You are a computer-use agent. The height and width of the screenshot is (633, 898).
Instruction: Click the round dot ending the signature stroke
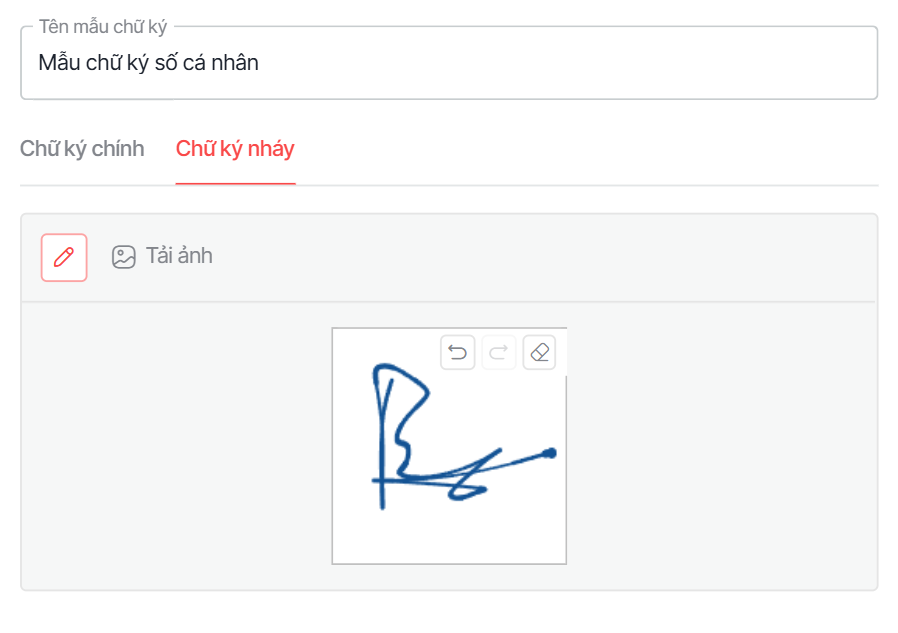click(550, 453)
